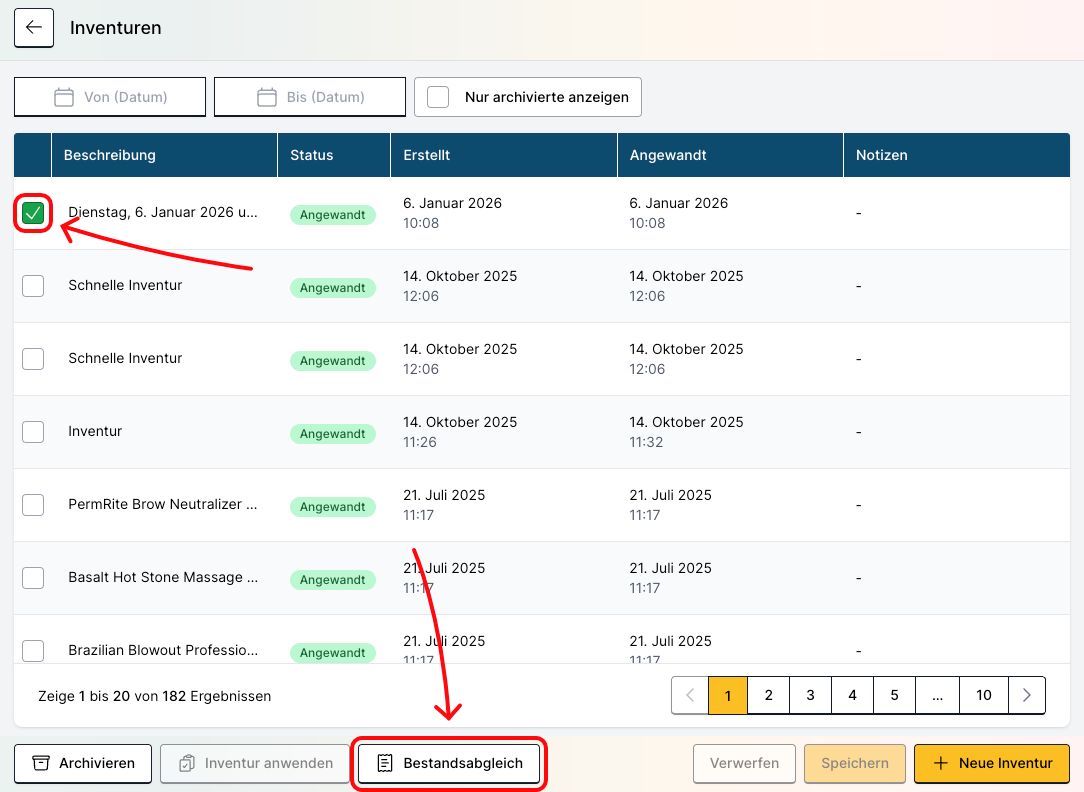Click the Archivieren box icon

click(41, 763)
